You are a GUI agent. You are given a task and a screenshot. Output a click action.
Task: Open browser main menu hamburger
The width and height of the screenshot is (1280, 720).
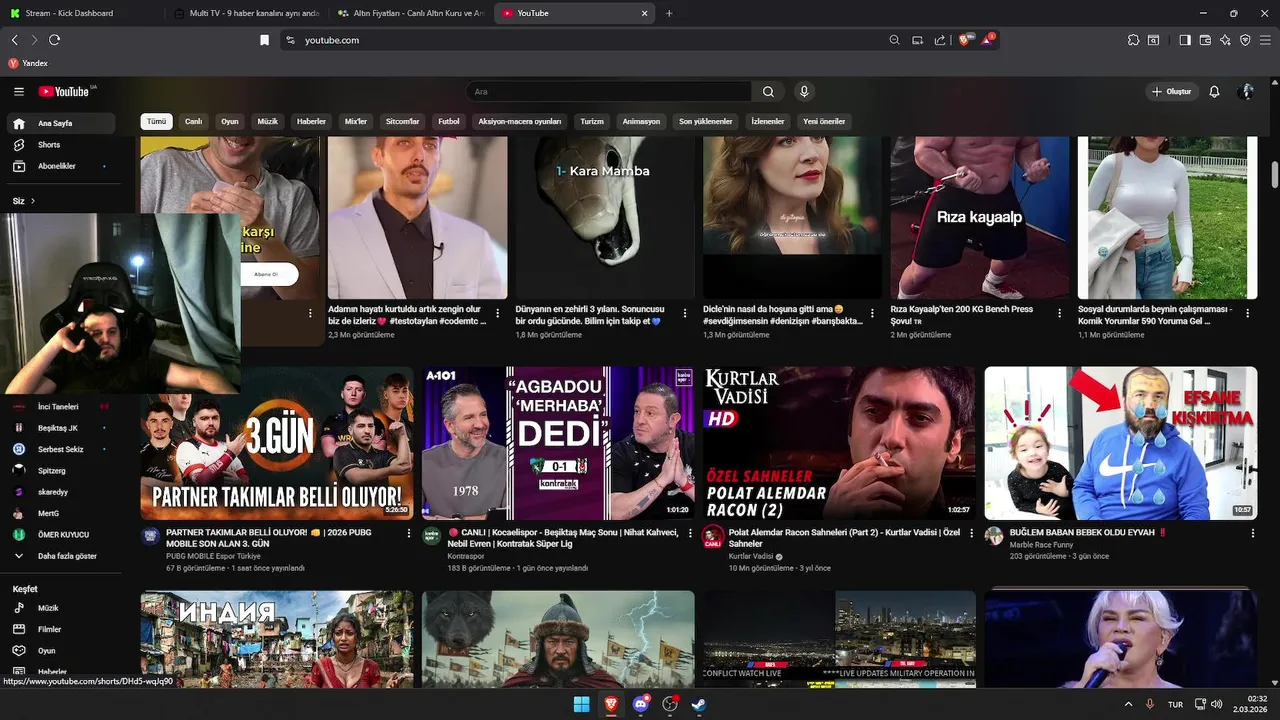pos(1266,40)
